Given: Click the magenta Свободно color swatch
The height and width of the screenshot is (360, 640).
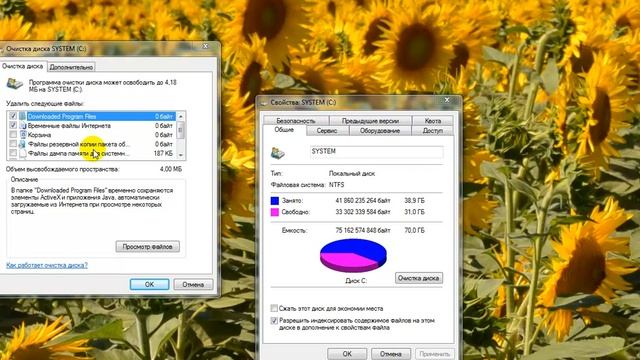Looking at the screenshot, I should point(275,212).
